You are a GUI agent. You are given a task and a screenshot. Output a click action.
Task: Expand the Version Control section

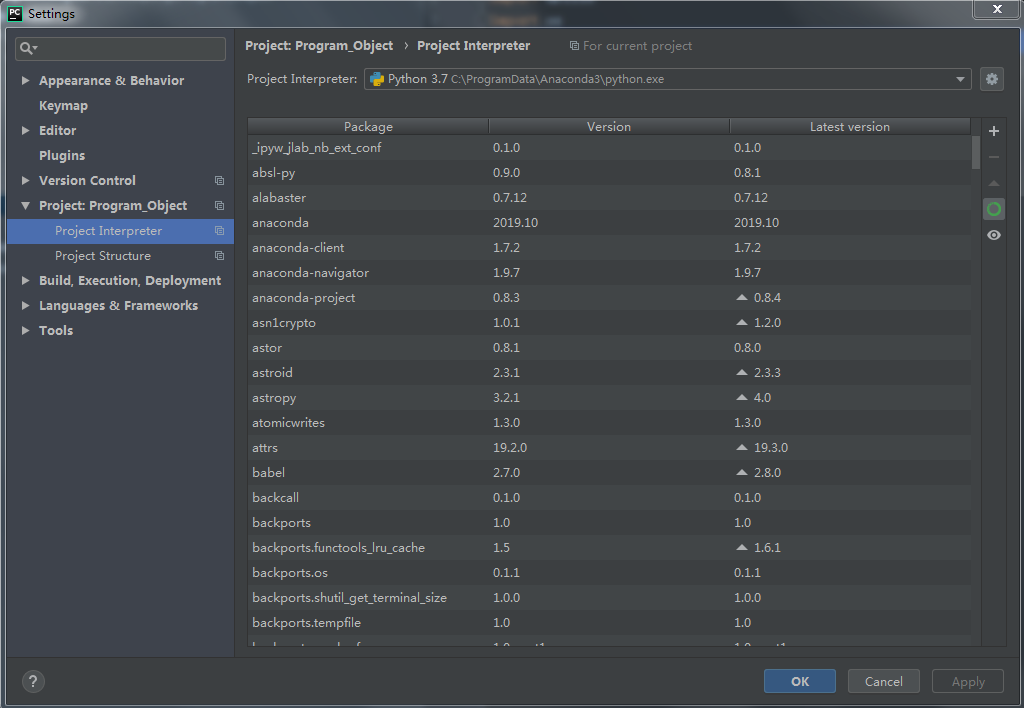click(25, 180)
